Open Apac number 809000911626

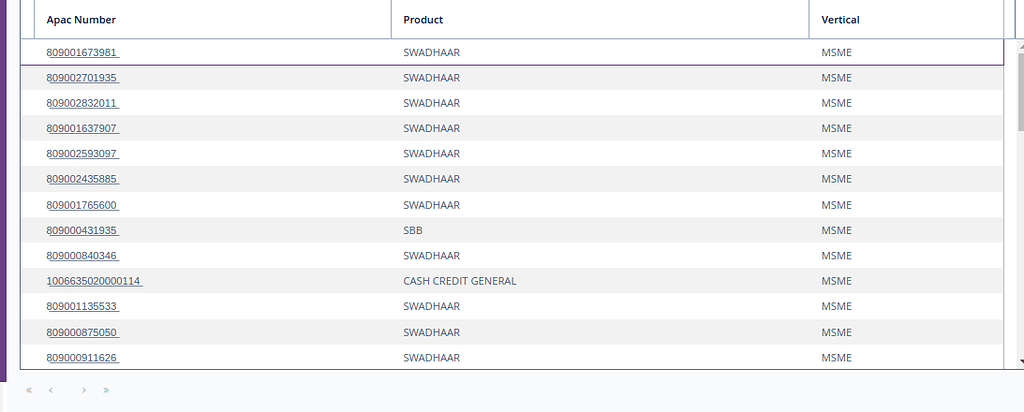click(x=82, y=357)
